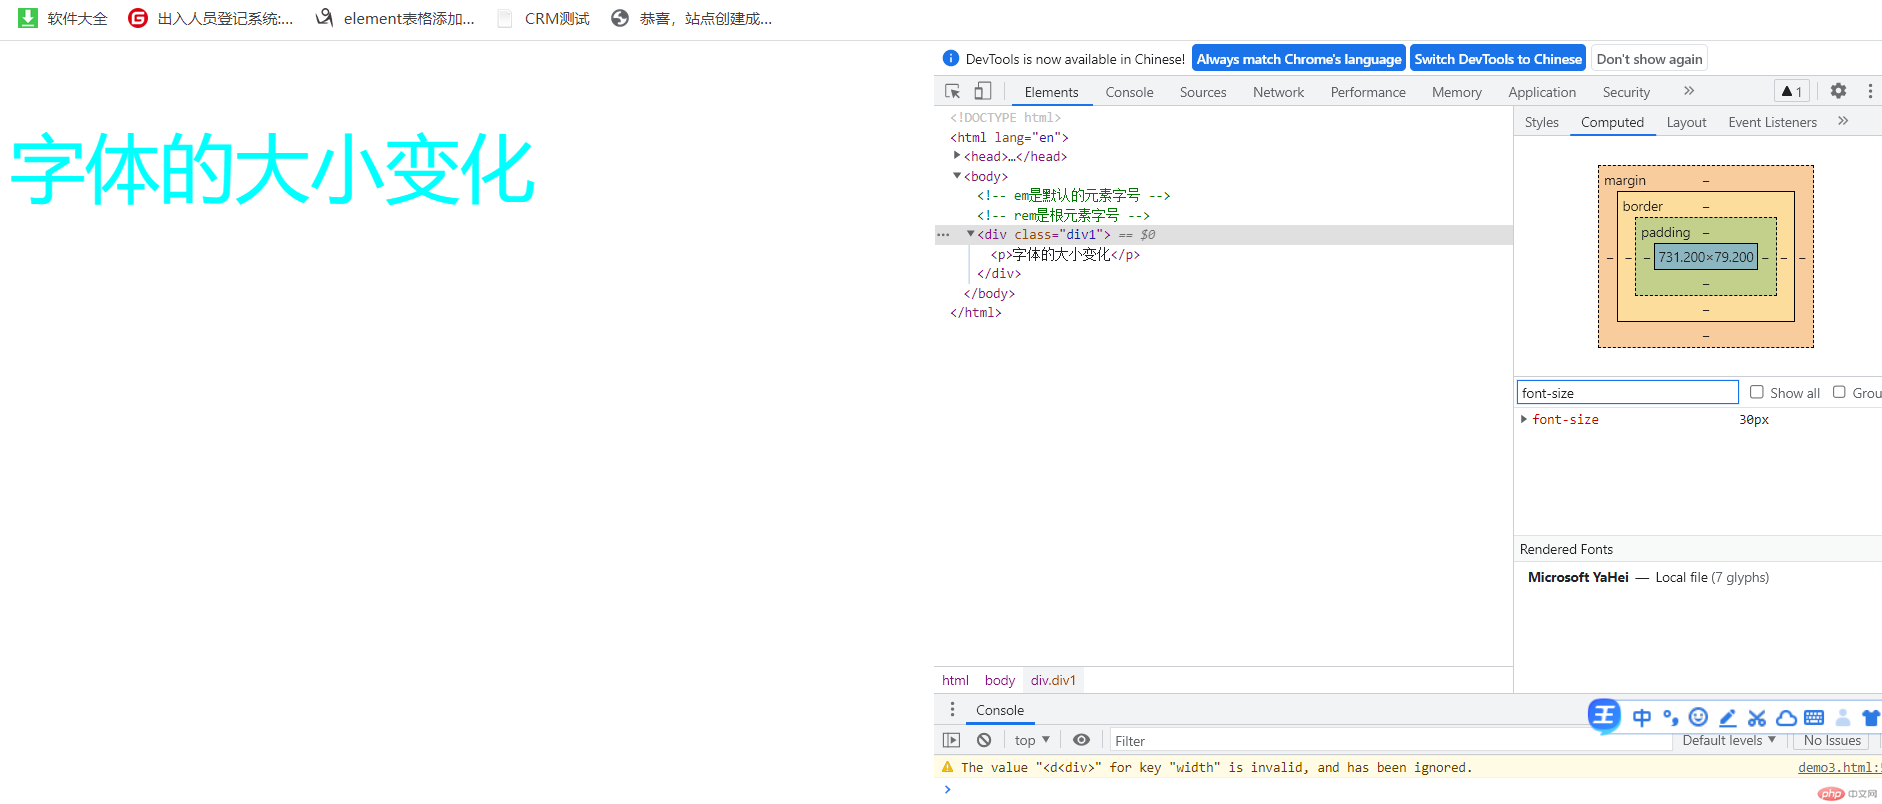1882x804 pixels.
Task: Toggle the device toolbar icon
Action: [983, 91]
